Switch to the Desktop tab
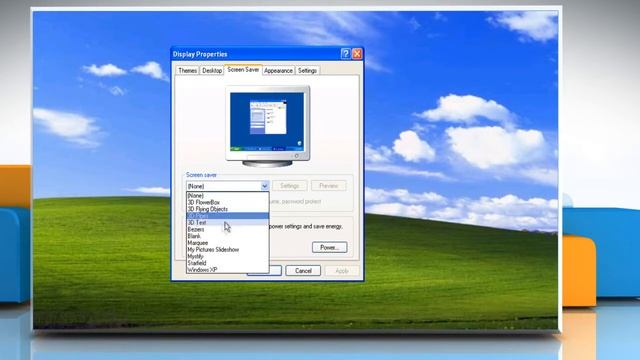 [212, 71]
